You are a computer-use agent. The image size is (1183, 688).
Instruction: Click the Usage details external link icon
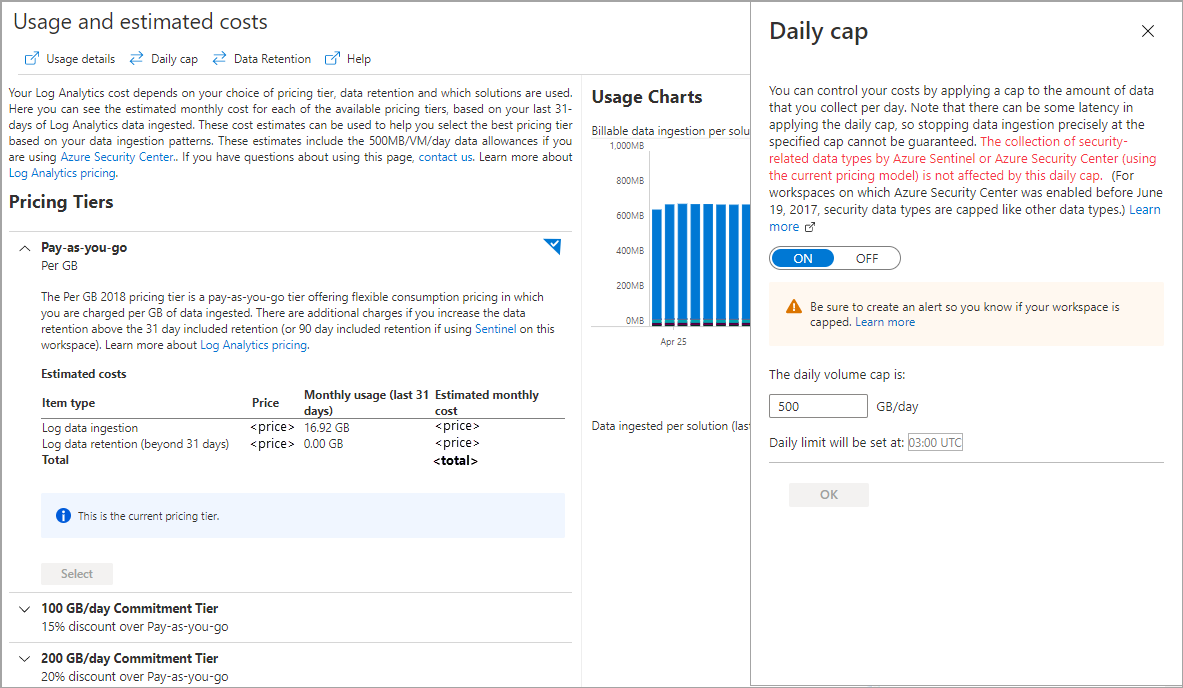[x=32, y=59]
